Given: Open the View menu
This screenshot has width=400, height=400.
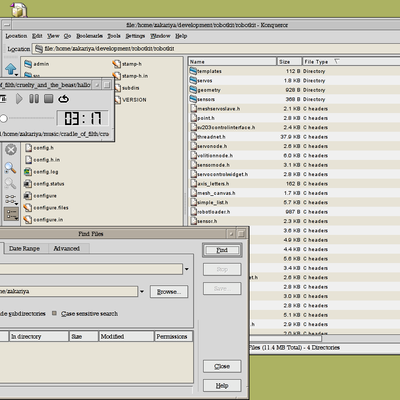Looking at the screenshot, I should tap(53, 36).
